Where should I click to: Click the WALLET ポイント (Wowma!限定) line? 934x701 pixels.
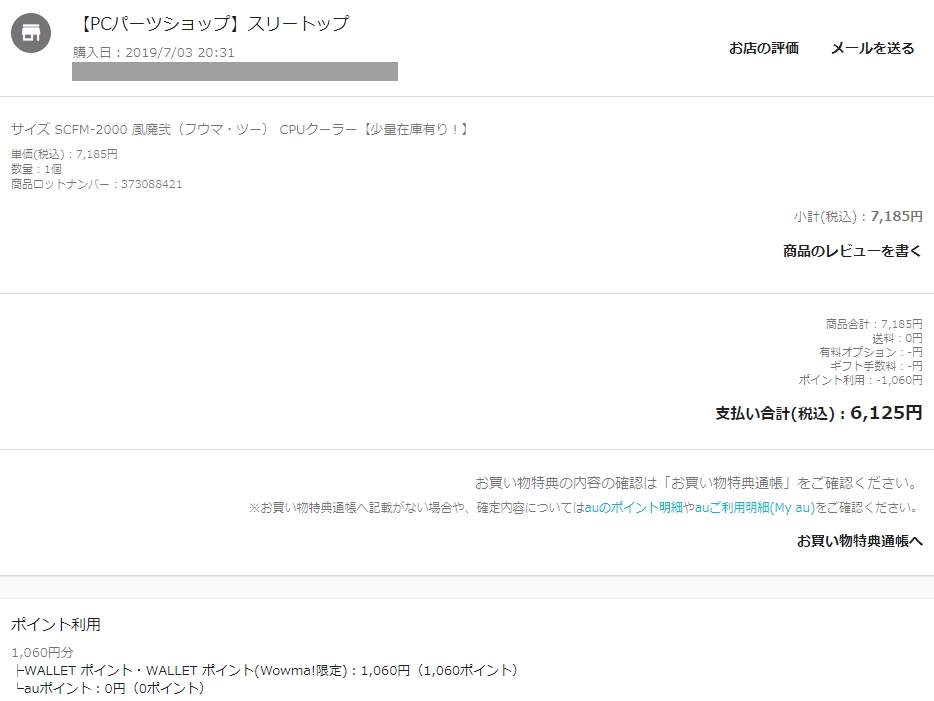(265, 671)
